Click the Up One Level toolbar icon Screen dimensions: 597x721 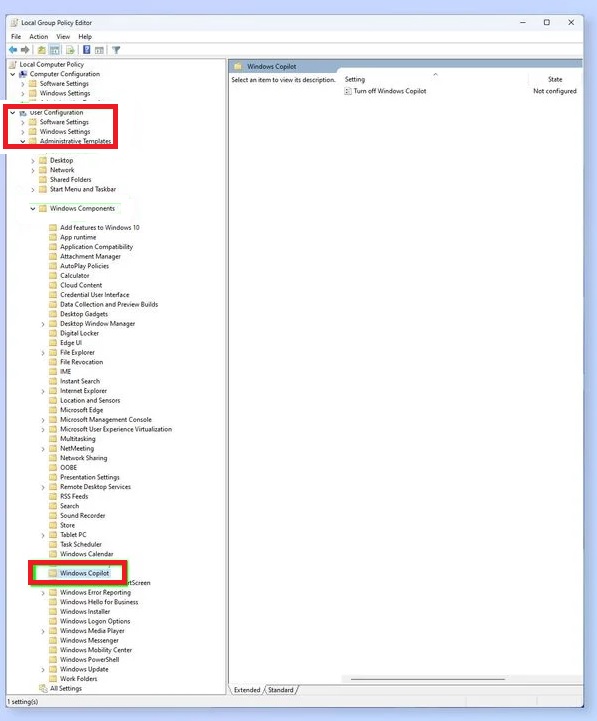(41, 50)
